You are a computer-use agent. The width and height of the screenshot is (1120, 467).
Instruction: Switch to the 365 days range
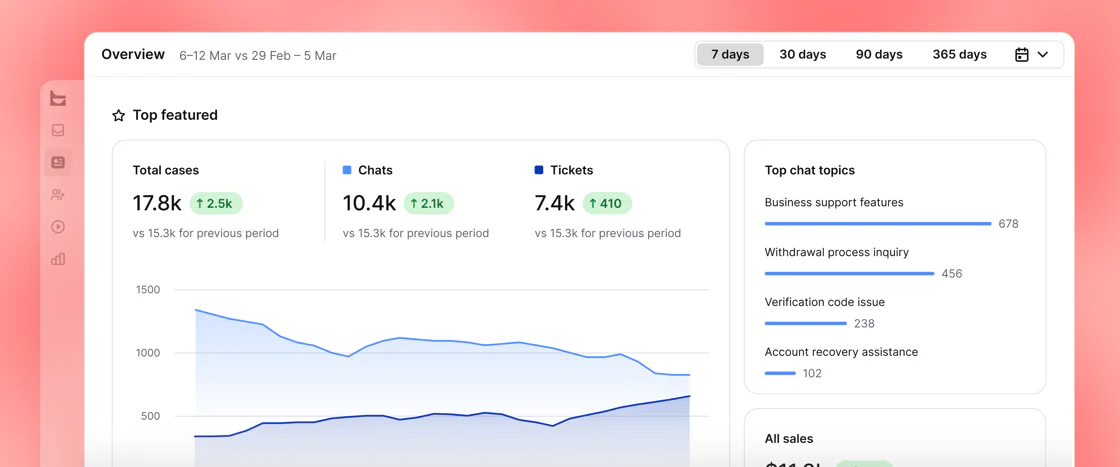tap(959, 55)
